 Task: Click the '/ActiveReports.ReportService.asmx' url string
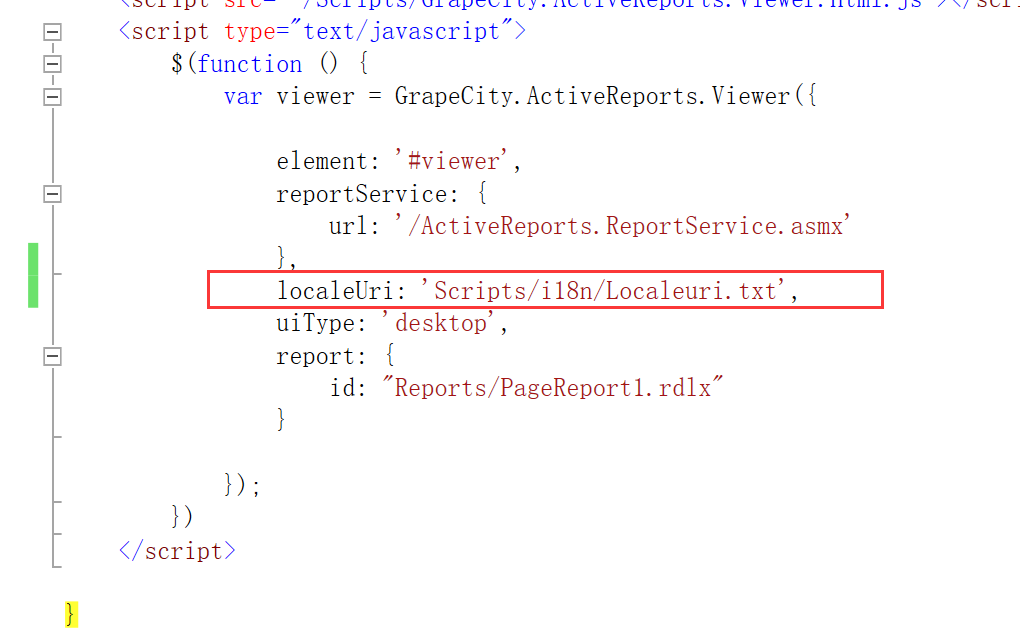point(623,226)
